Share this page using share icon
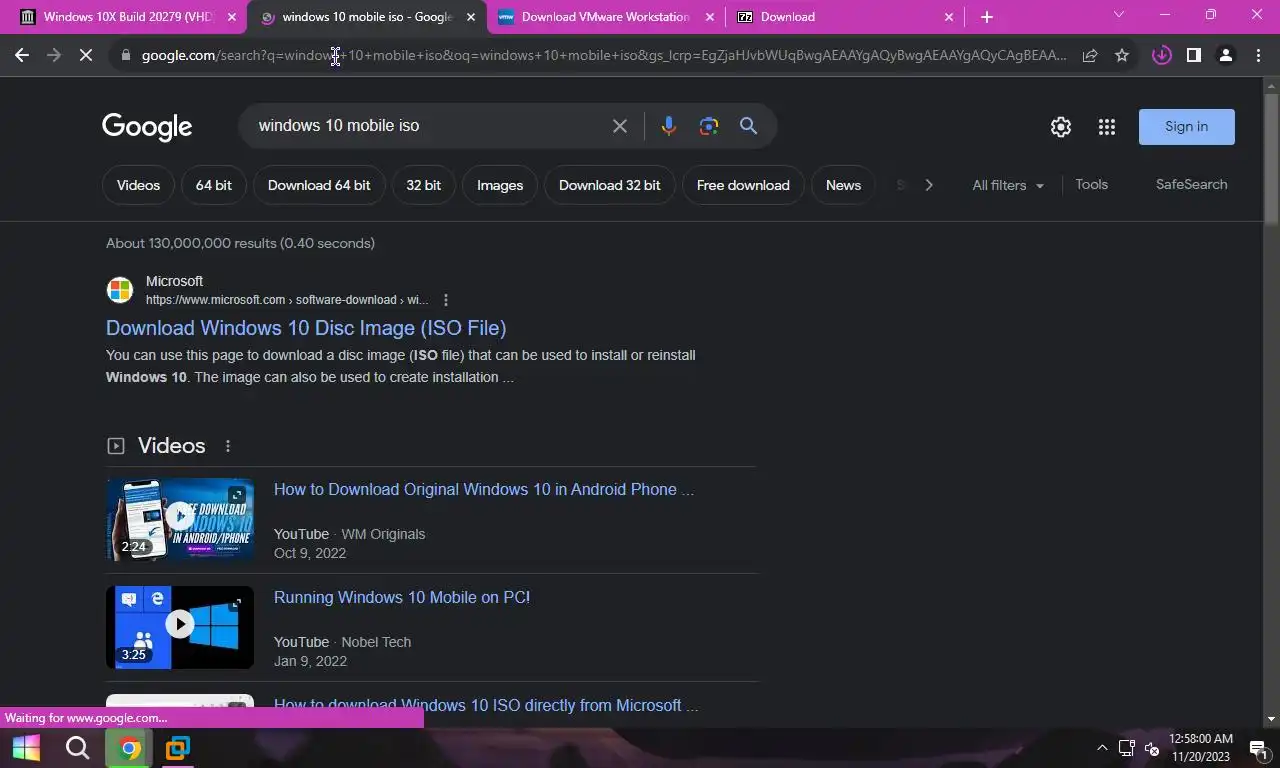Viewport: 1280px width, 768px height. coord(1090,56)
